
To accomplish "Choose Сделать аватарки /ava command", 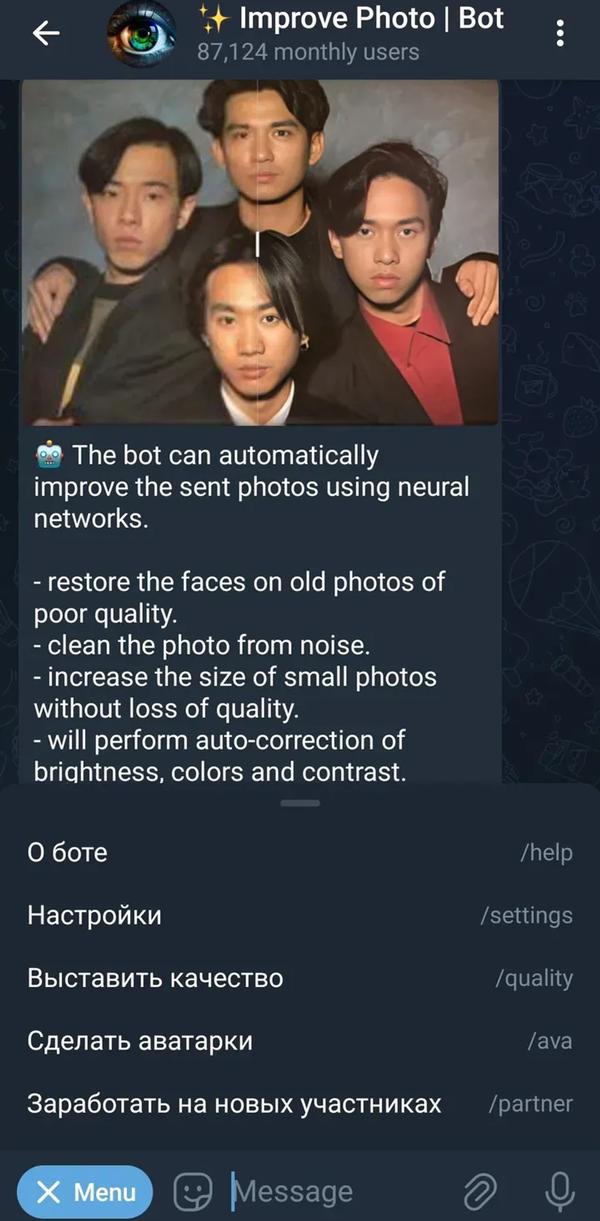I will click(300, 1041).
